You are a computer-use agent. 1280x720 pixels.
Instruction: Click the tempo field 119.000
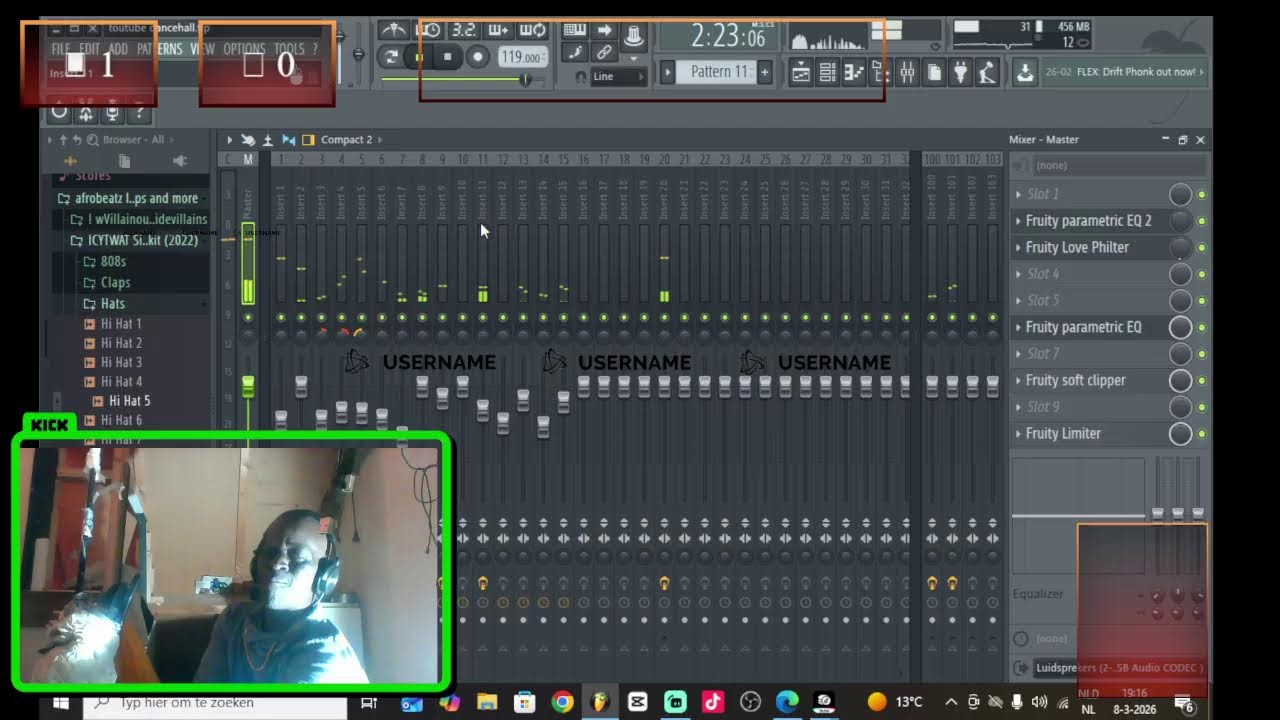523,57
